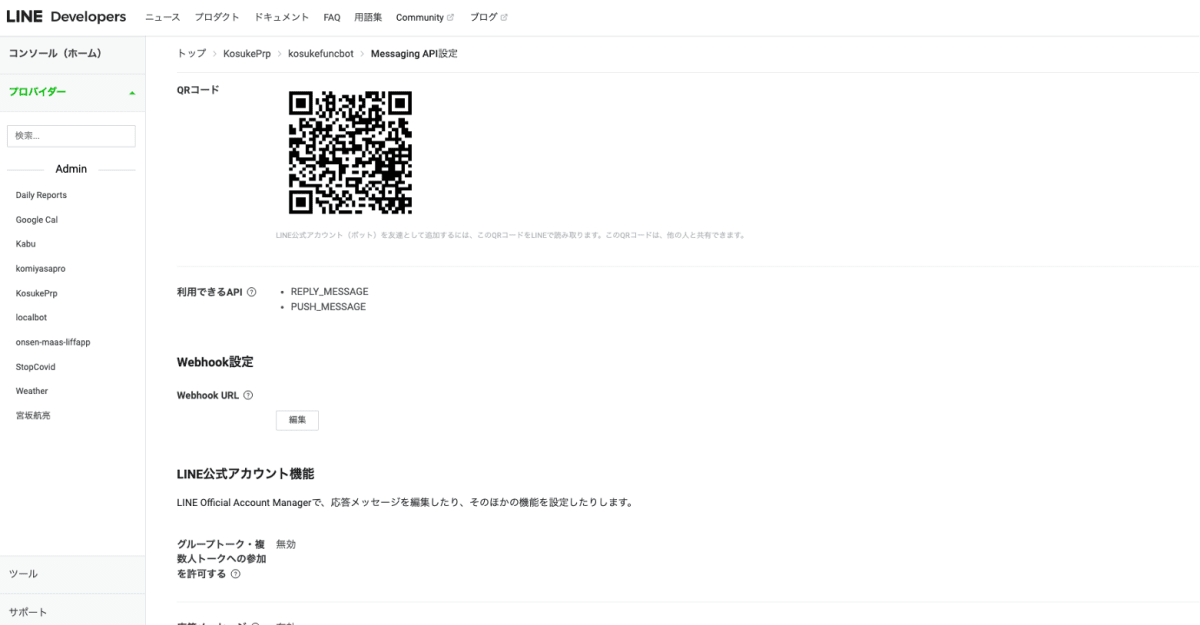Image resolution: width=1200 pixels, height=625 pixels.
Task: Open the プロダクト menu item
Action: [217, 18]
